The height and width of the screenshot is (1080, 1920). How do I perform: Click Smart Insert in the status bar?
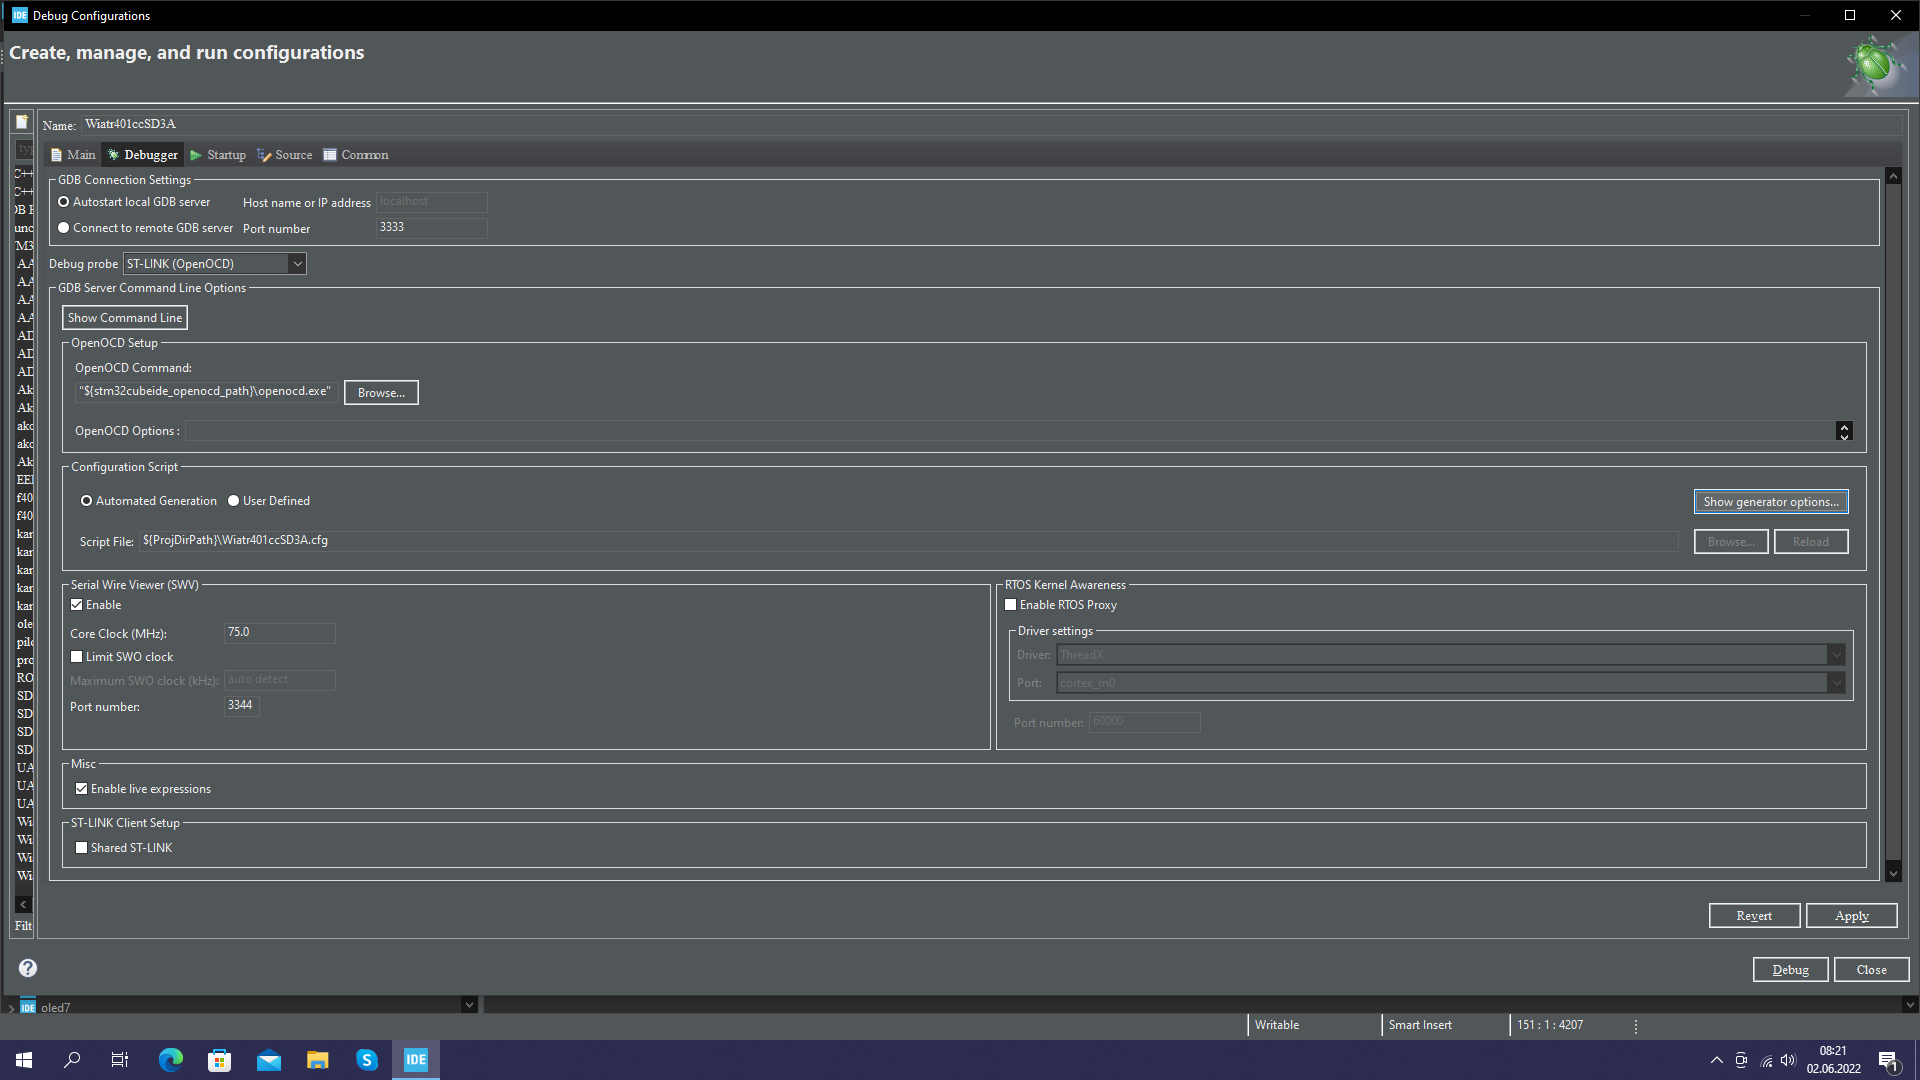[1420, 1025]
